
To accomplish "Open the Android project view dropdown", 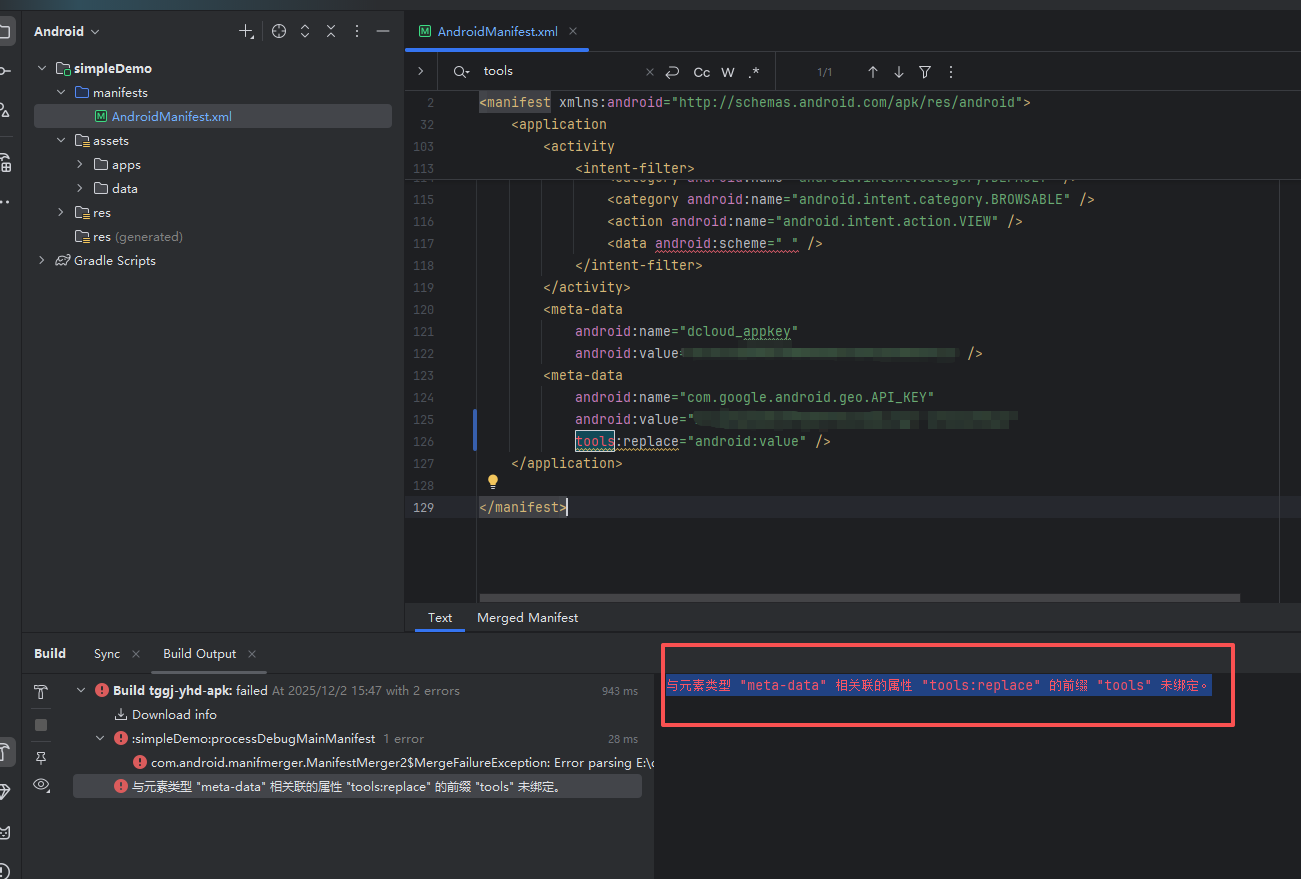I will [x=67, y=31].
